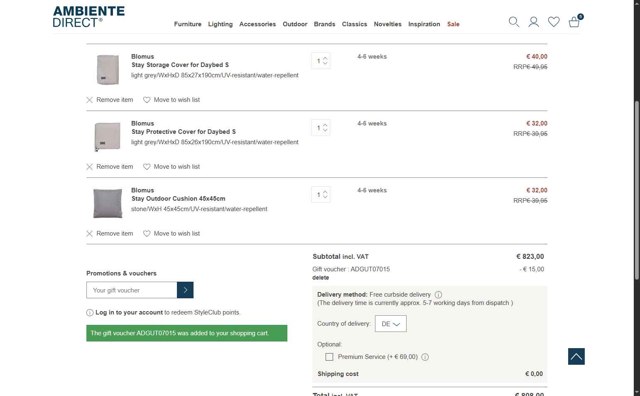Move Stay Storage Cover to wish list

171,100
